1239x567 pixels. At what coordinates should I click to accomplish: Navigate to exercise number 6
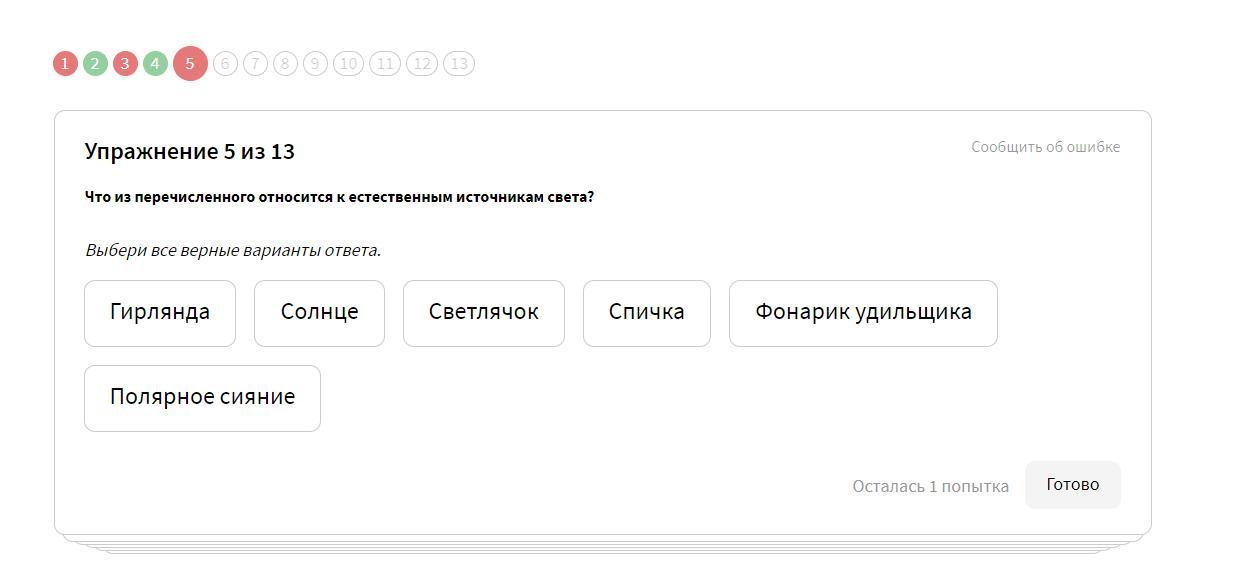pyautogui.click(x=225, y=64)
